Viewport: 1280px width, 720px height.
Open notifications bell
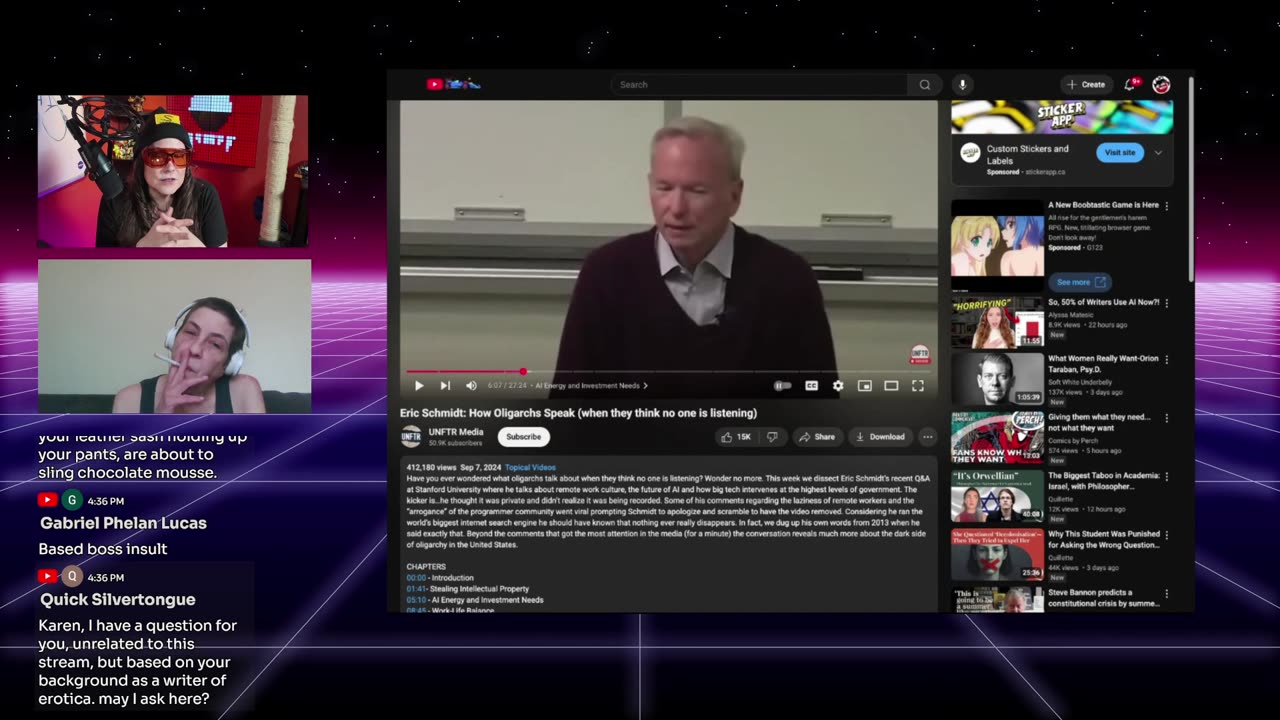pyautogui.click(x=1131, y=85)
